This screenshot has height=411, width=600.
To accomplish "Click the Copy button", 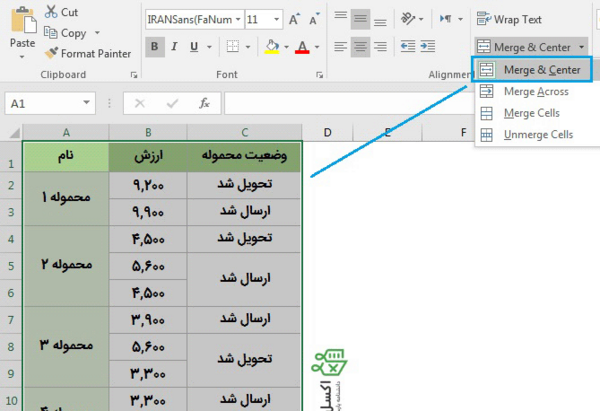I will [x=65, y=33].
